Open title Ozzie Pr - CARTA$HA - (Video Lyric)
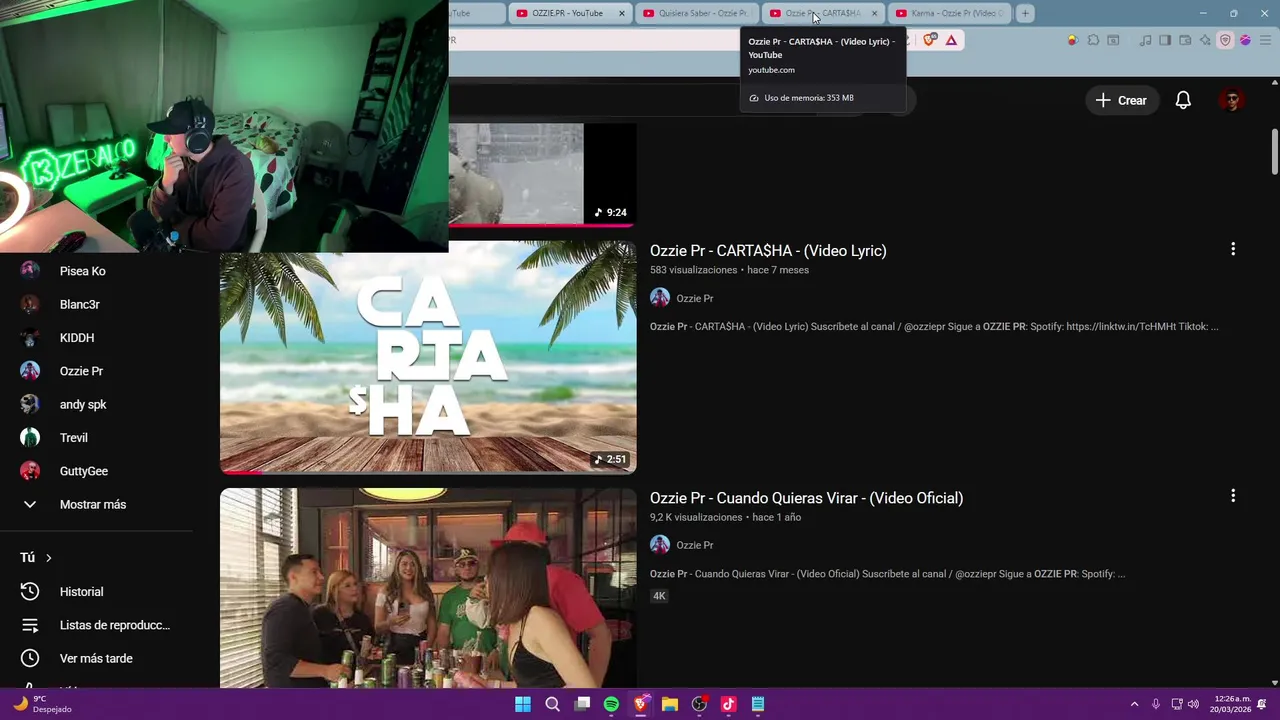Viewport: 1280px width, 720px height. click(x=768, y=251)
